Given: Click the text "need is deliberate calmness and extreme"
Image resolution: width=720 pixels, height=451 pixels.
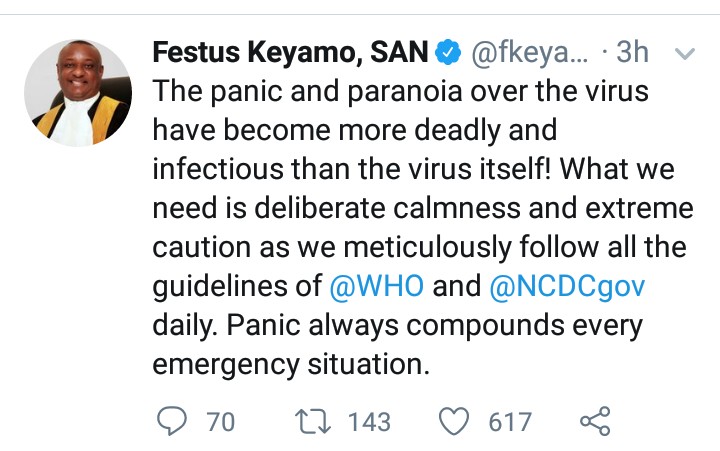Looking at the screenshot, I should coord(422,210).
